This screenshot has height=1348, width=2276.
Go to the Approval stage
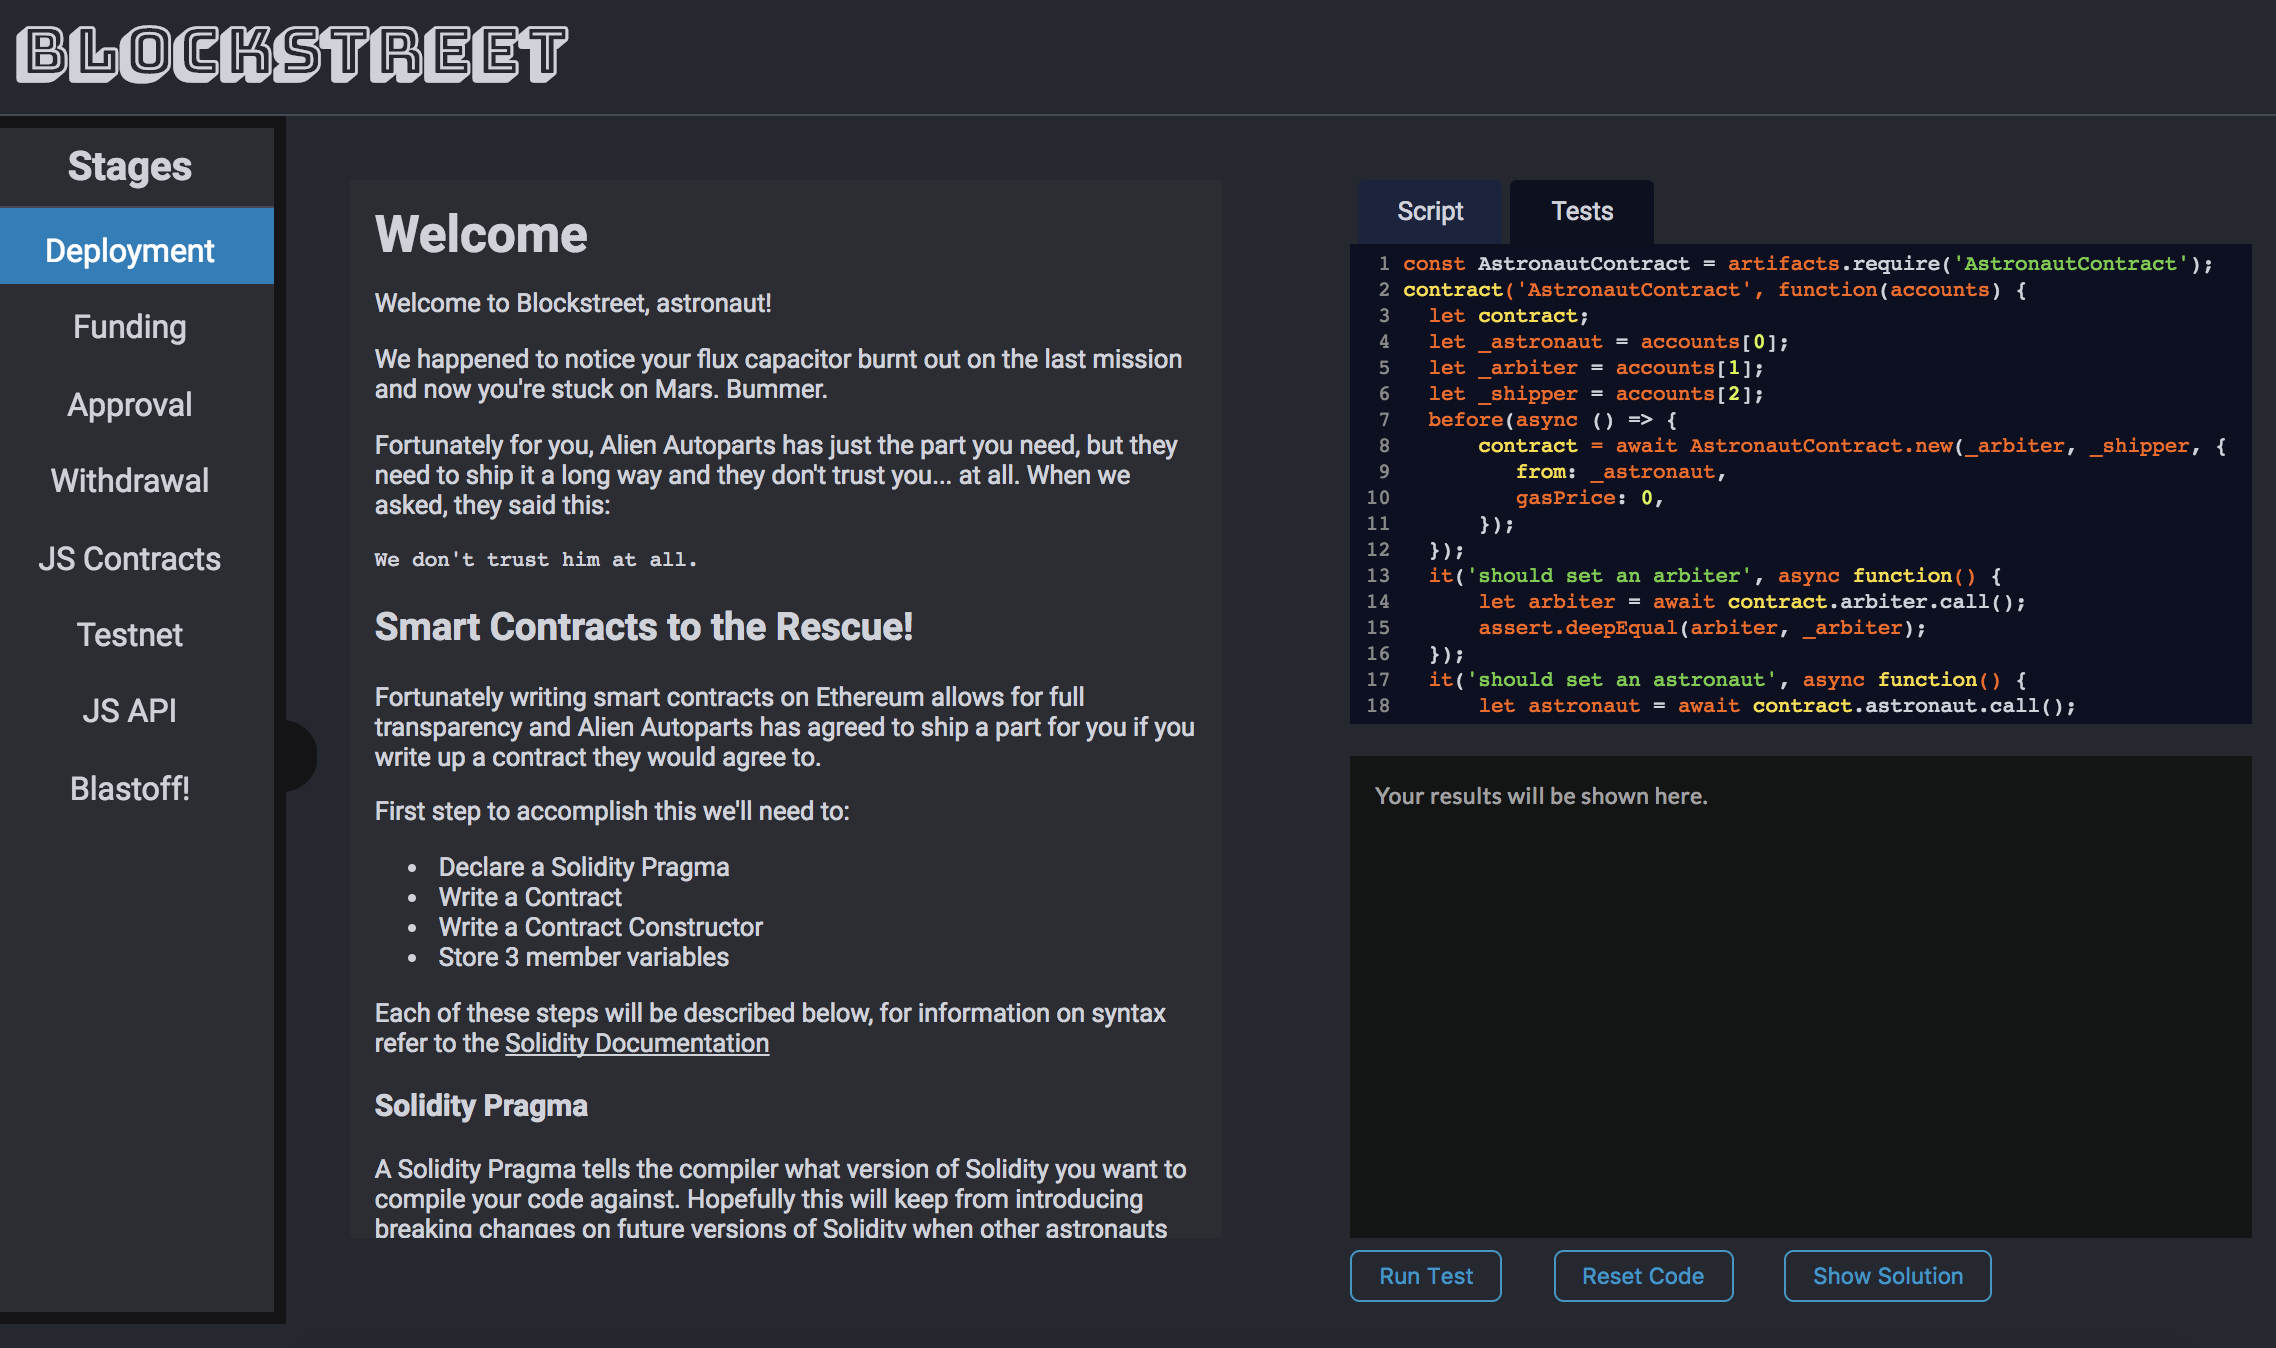tap(130, 404)
